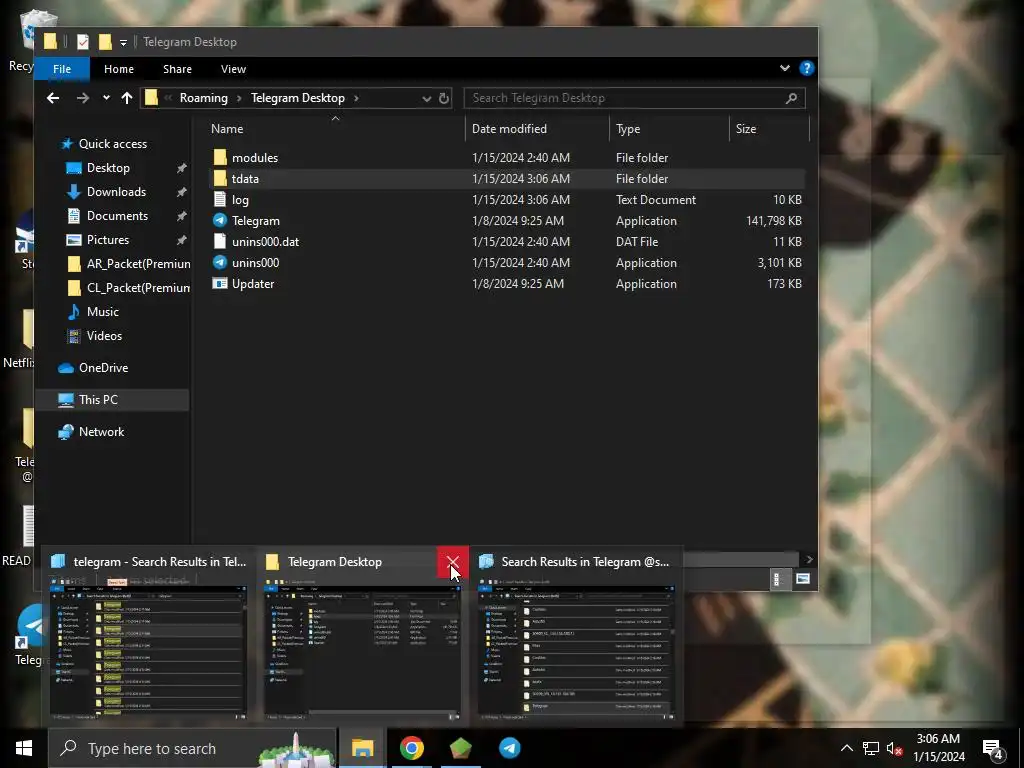Switch to the Home ribbon tab

coord(119,69)
